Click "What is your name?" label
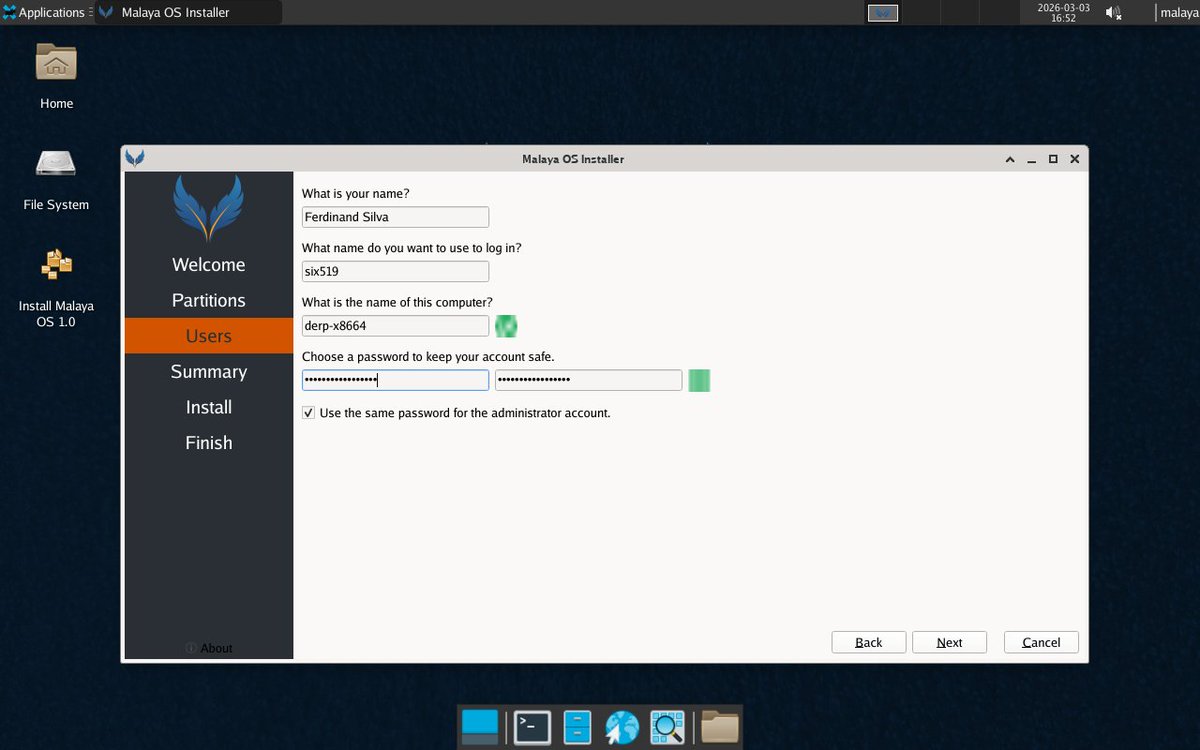1200x750 pixels. pos(356,193)
